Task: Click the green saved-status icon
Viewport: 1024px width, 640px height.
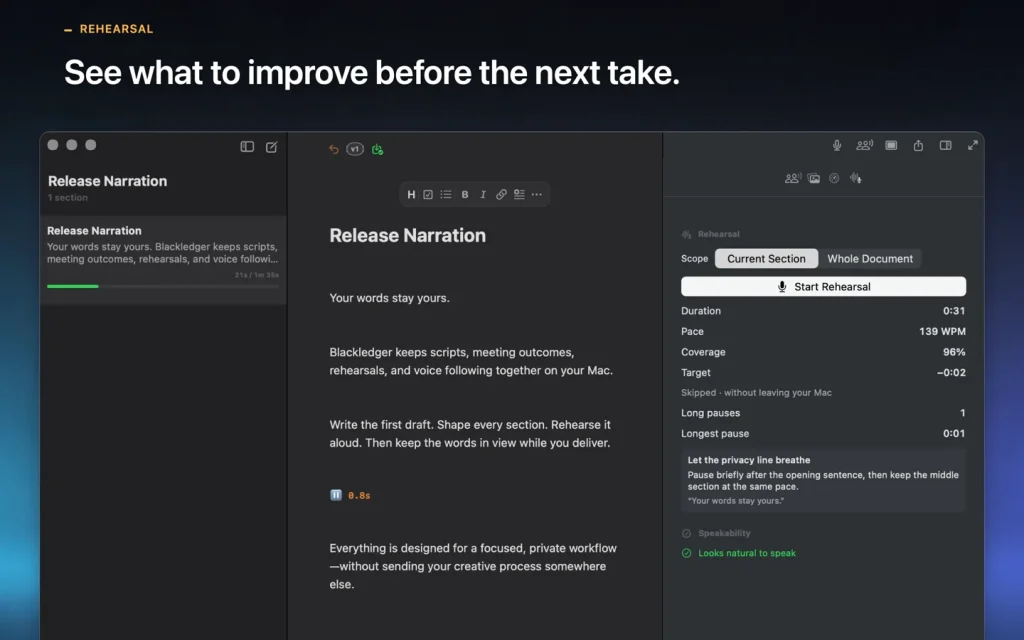Action: pyautogui.click(x=377, y=150)
